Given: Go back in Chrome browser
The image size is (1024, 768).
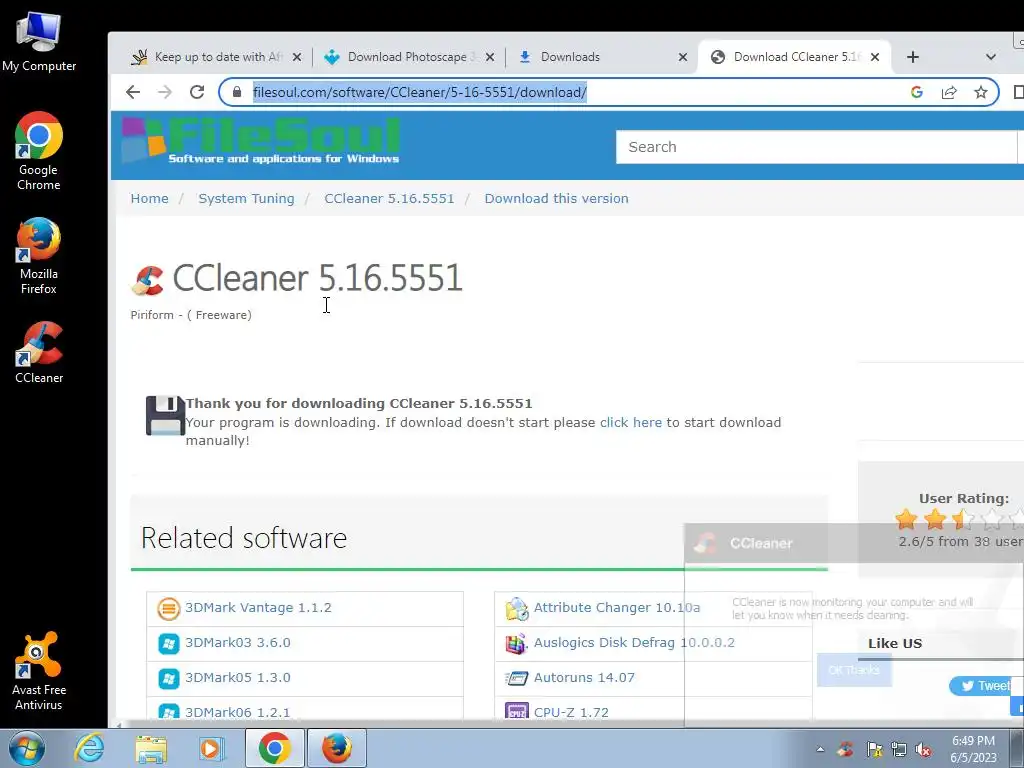Looking at the screenshot, I should pyautogui.click(x=133, y=92).
